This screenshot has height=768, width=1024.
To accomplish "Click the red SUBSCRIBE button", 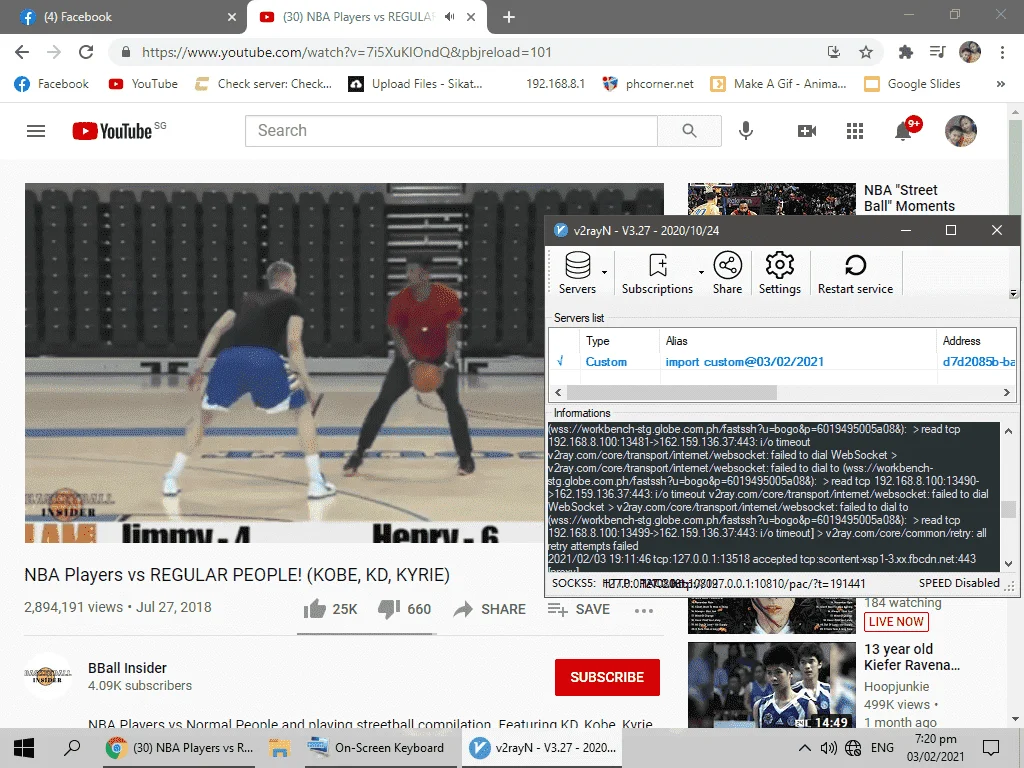I will [x=607, y=677].
